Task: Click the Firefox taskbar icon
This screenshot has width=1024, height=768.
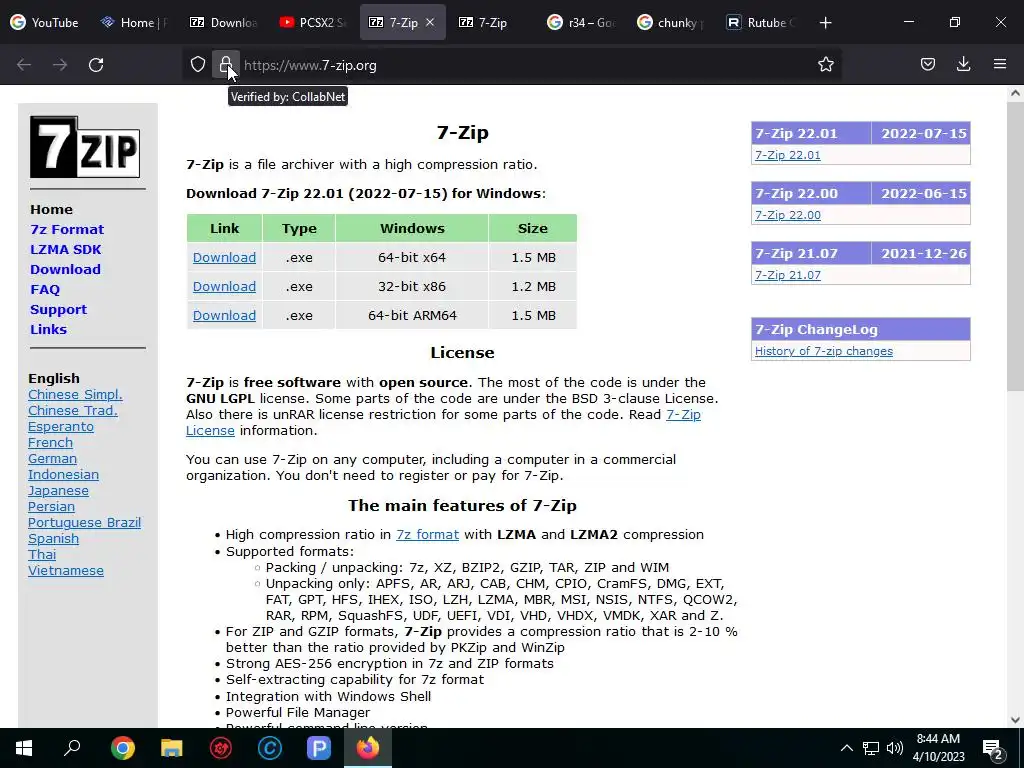Action: (368, 747)
